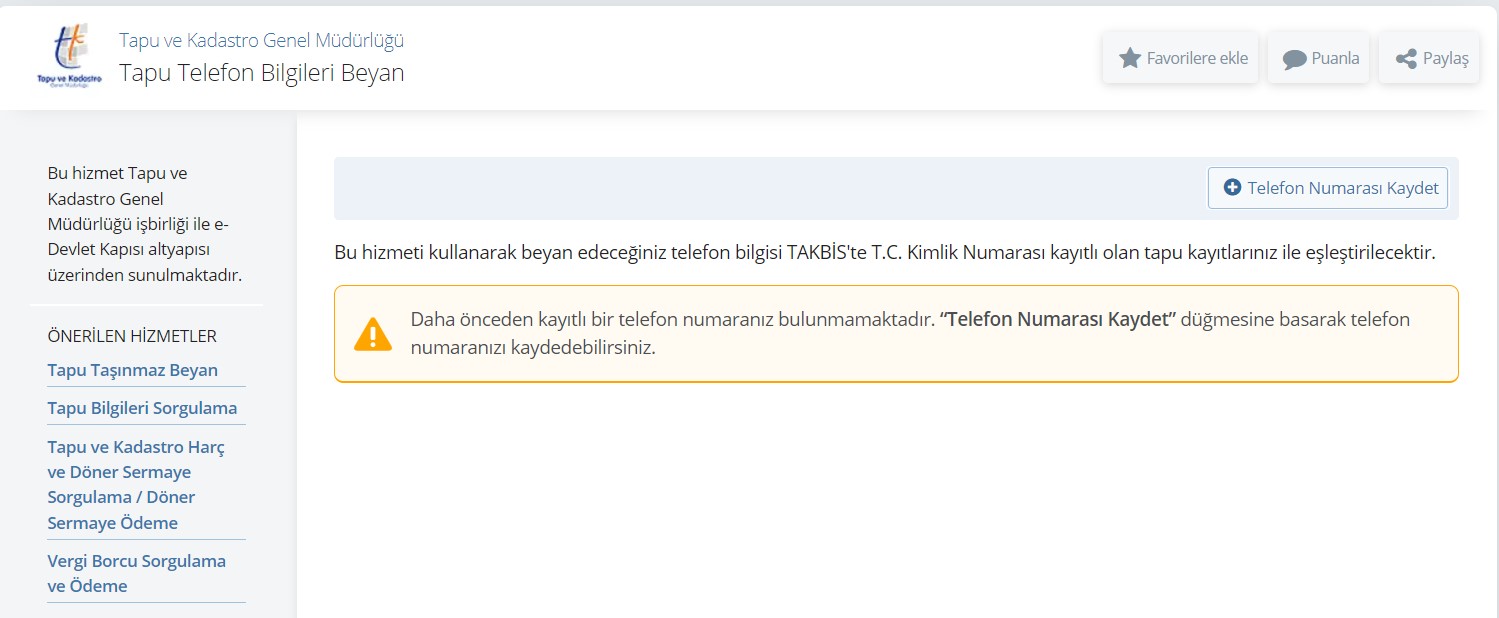This screenshot has width=1499, height=618.
Task: Open Vergi Borcu Sorgulama ve Ödeme service
Action: (x=136, y=573)
